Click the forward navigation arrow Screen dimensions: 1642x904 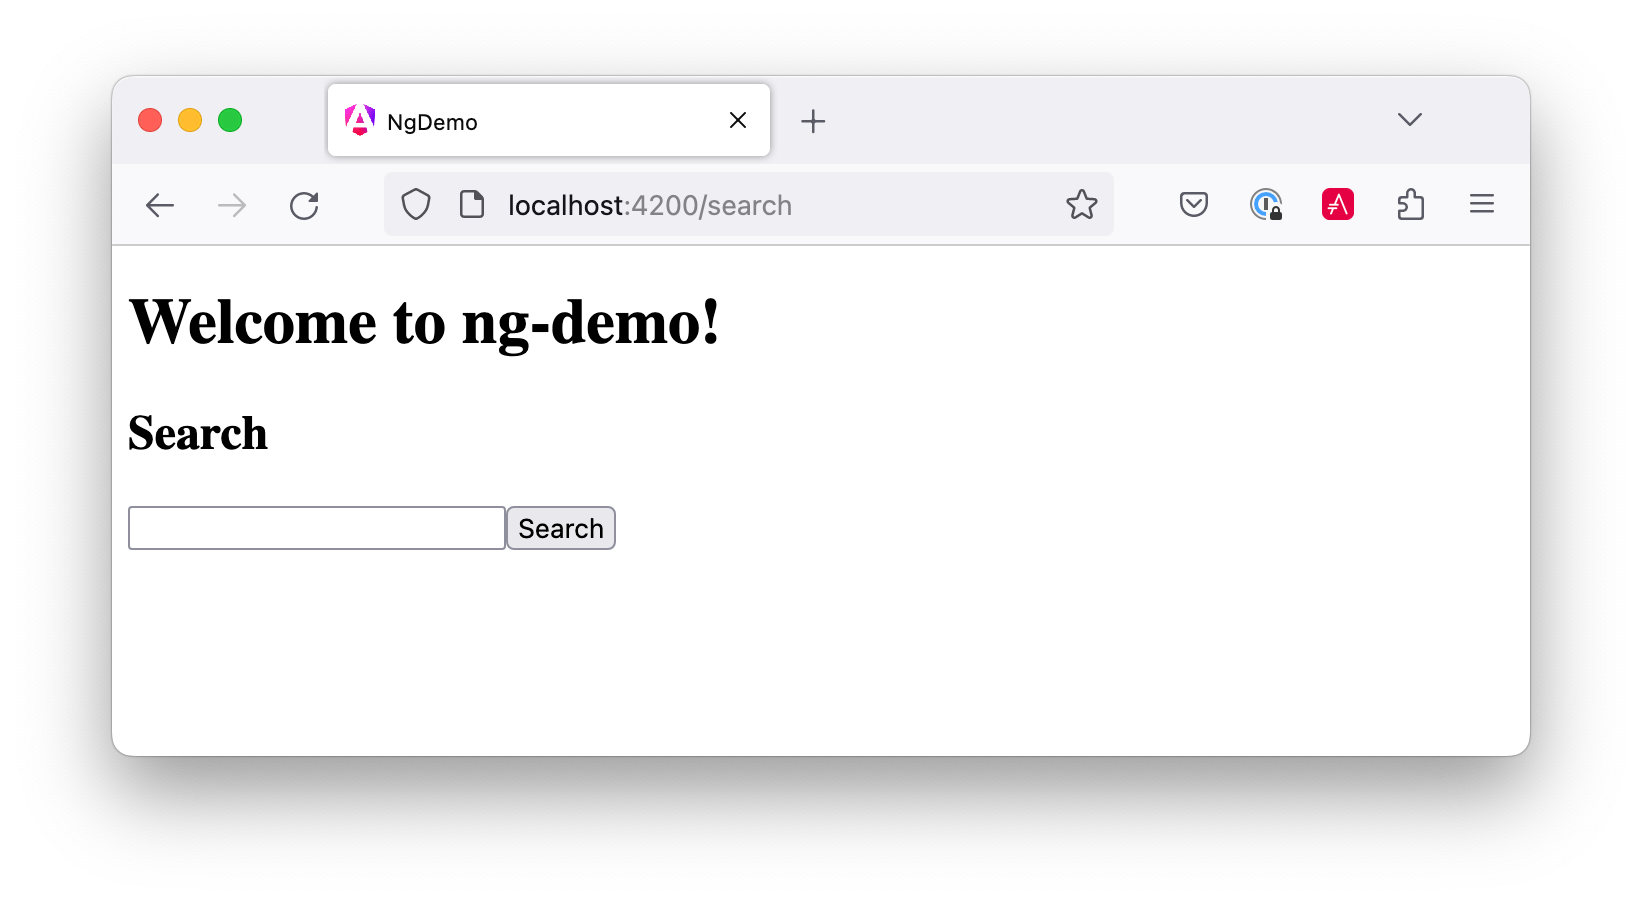[x=232, y=206]
